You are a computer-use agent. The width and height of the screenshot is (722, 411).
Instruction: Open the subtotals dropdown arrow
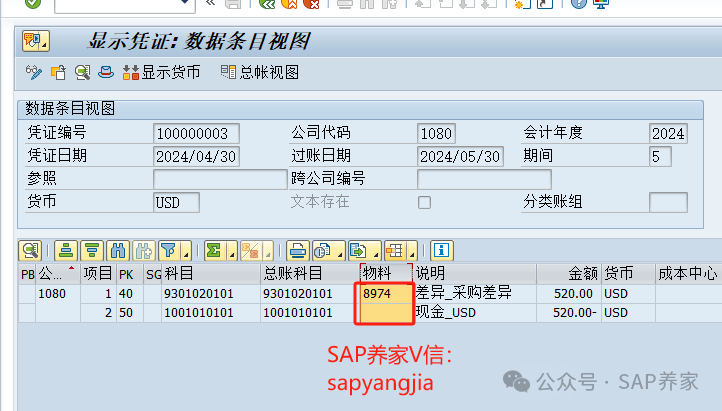(268, 253)
